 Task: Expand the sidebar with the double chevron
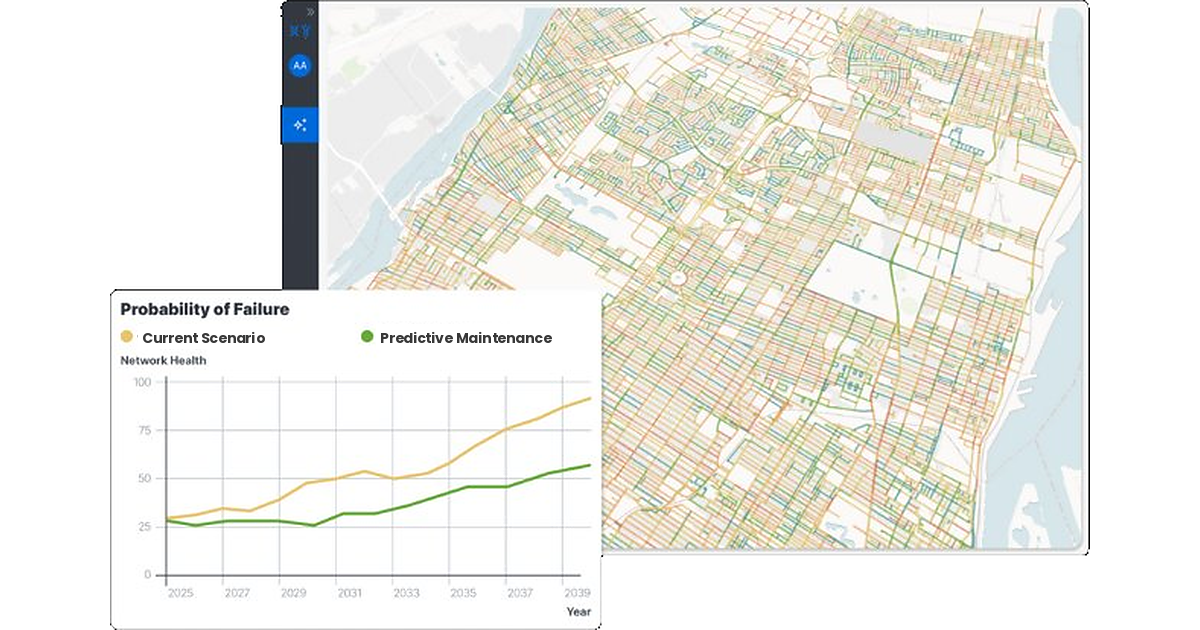point(311,12)
